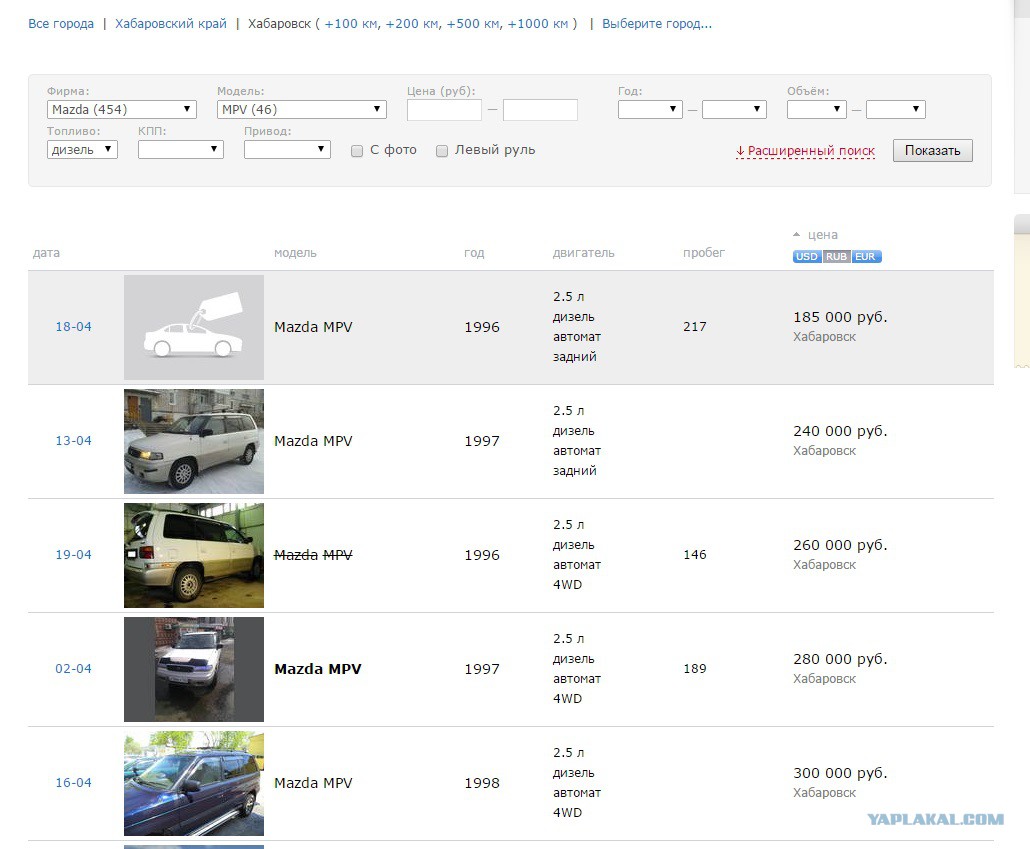Focus the maximum price input field
The image size is (1030, 849).
pos(540,110)
